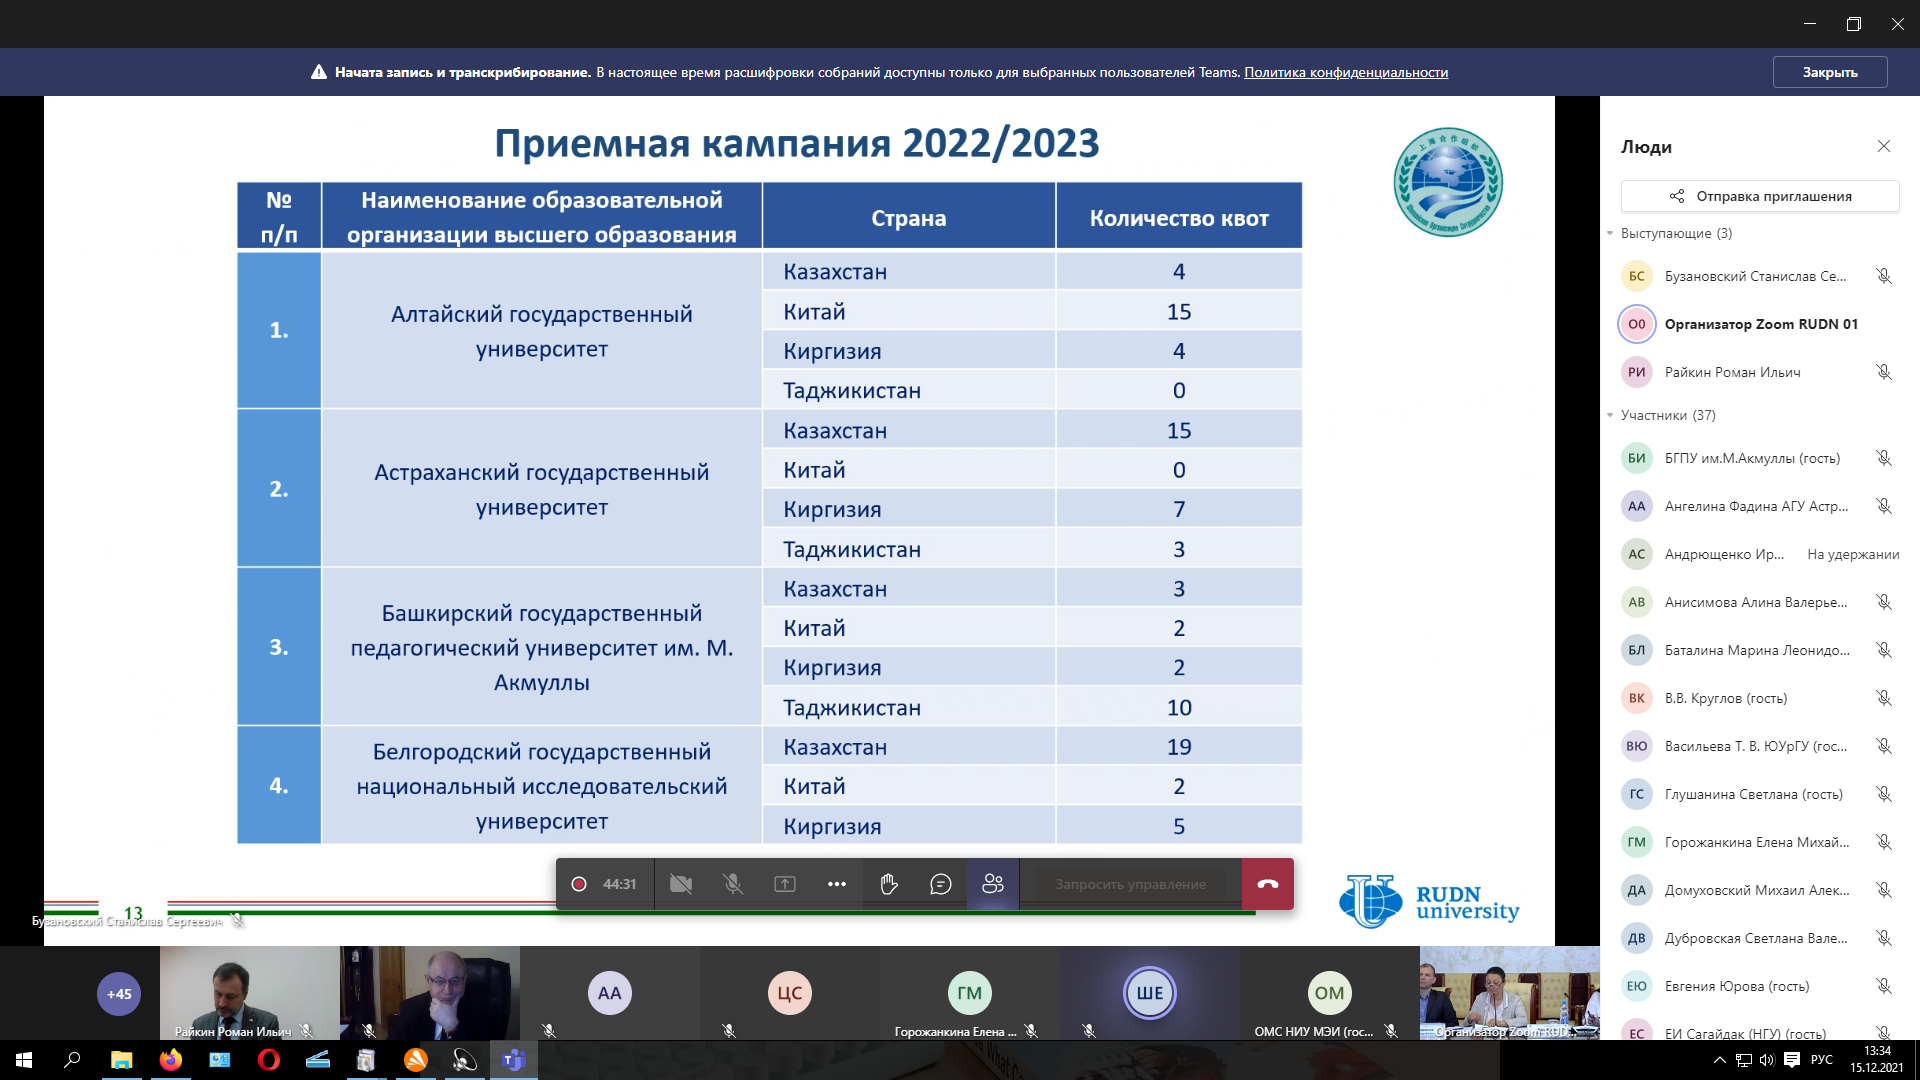
Task: Select Горожанкина Елена tile in bottom strip
Action: 970,993
